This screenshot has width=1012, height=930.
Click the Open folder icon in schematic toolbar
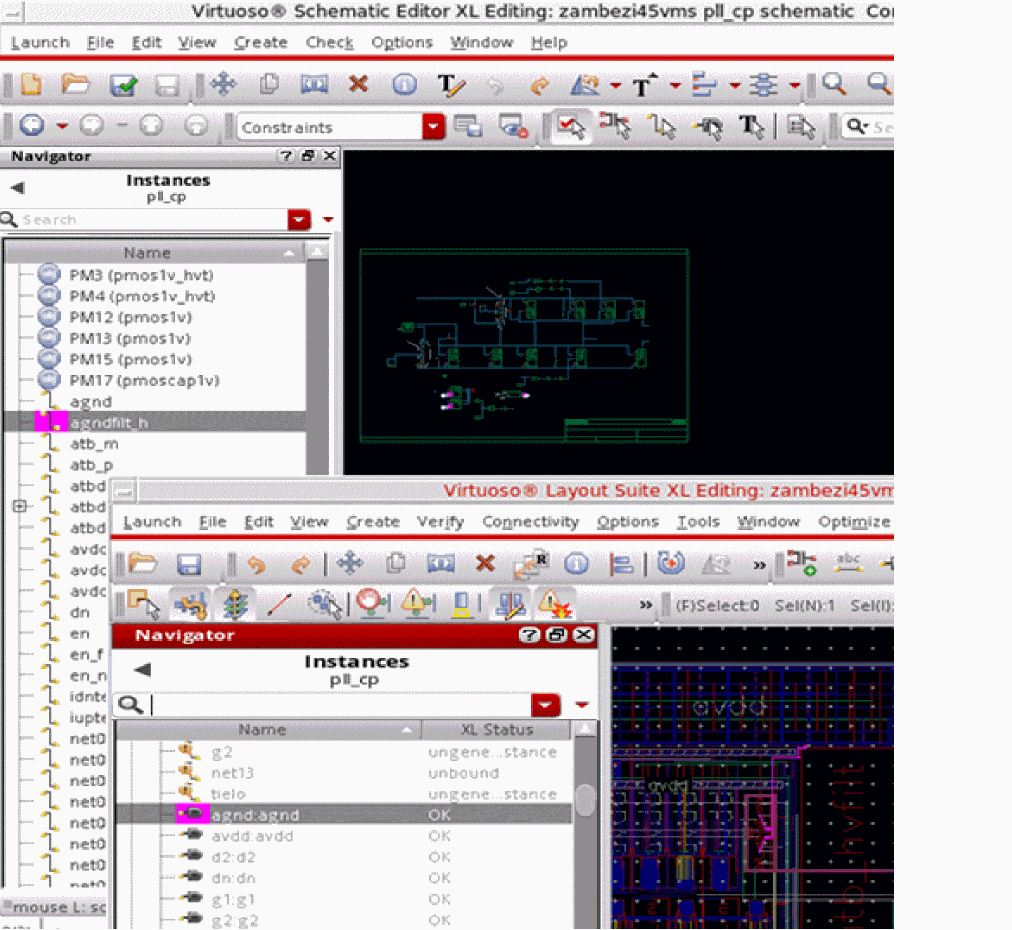tap(75, 85)
